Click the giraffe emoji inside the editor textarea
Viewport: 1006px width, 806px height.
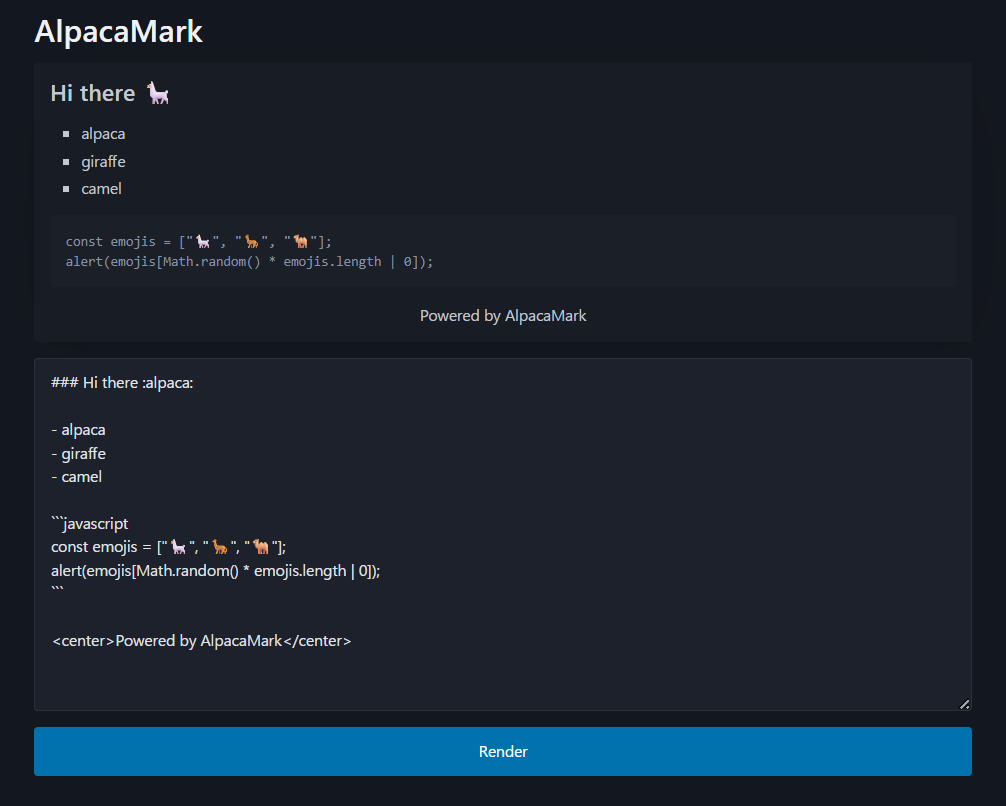point(220,547)
